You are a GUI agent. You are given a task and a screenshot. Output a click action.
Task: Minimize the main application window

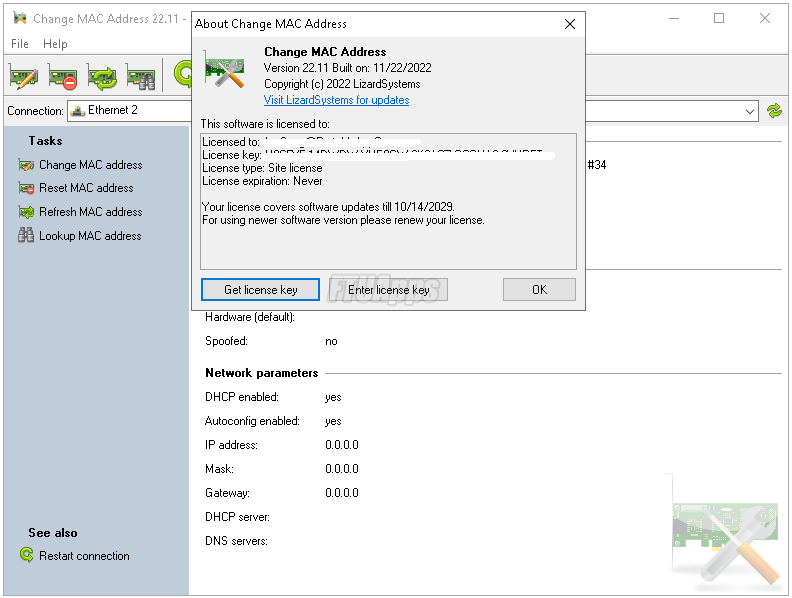point(674,18)
